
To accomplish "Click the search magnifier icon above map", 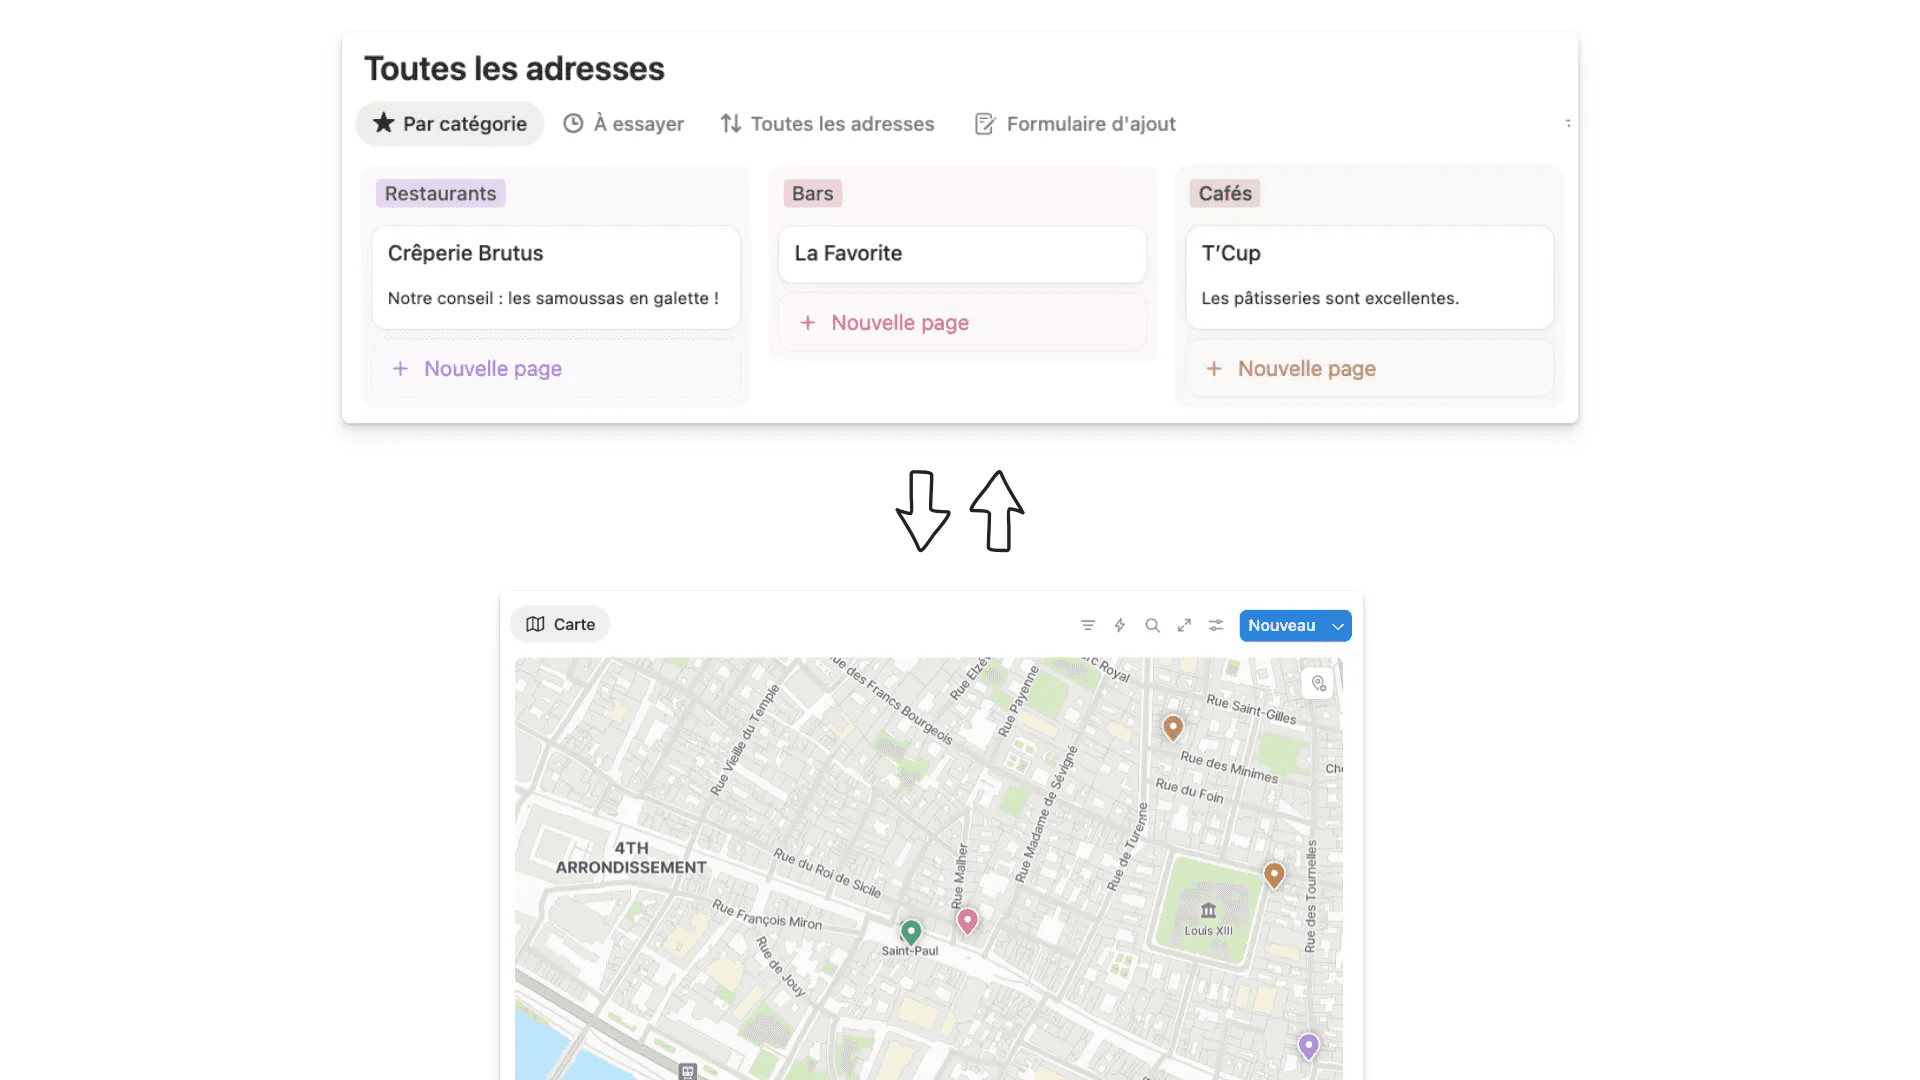I will (x=1152, y=625).
